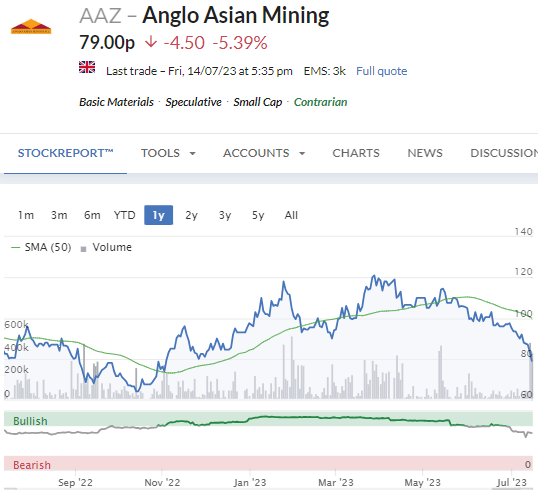Click the Small Cap size label
The image size is (538, 490).
258,102
